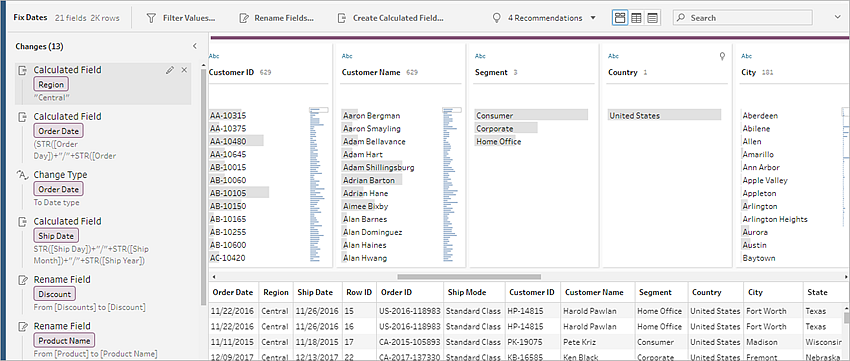This screenshot has height=361, width=850.
Task: Select the Home Office segment value
Action: [498, 141]
